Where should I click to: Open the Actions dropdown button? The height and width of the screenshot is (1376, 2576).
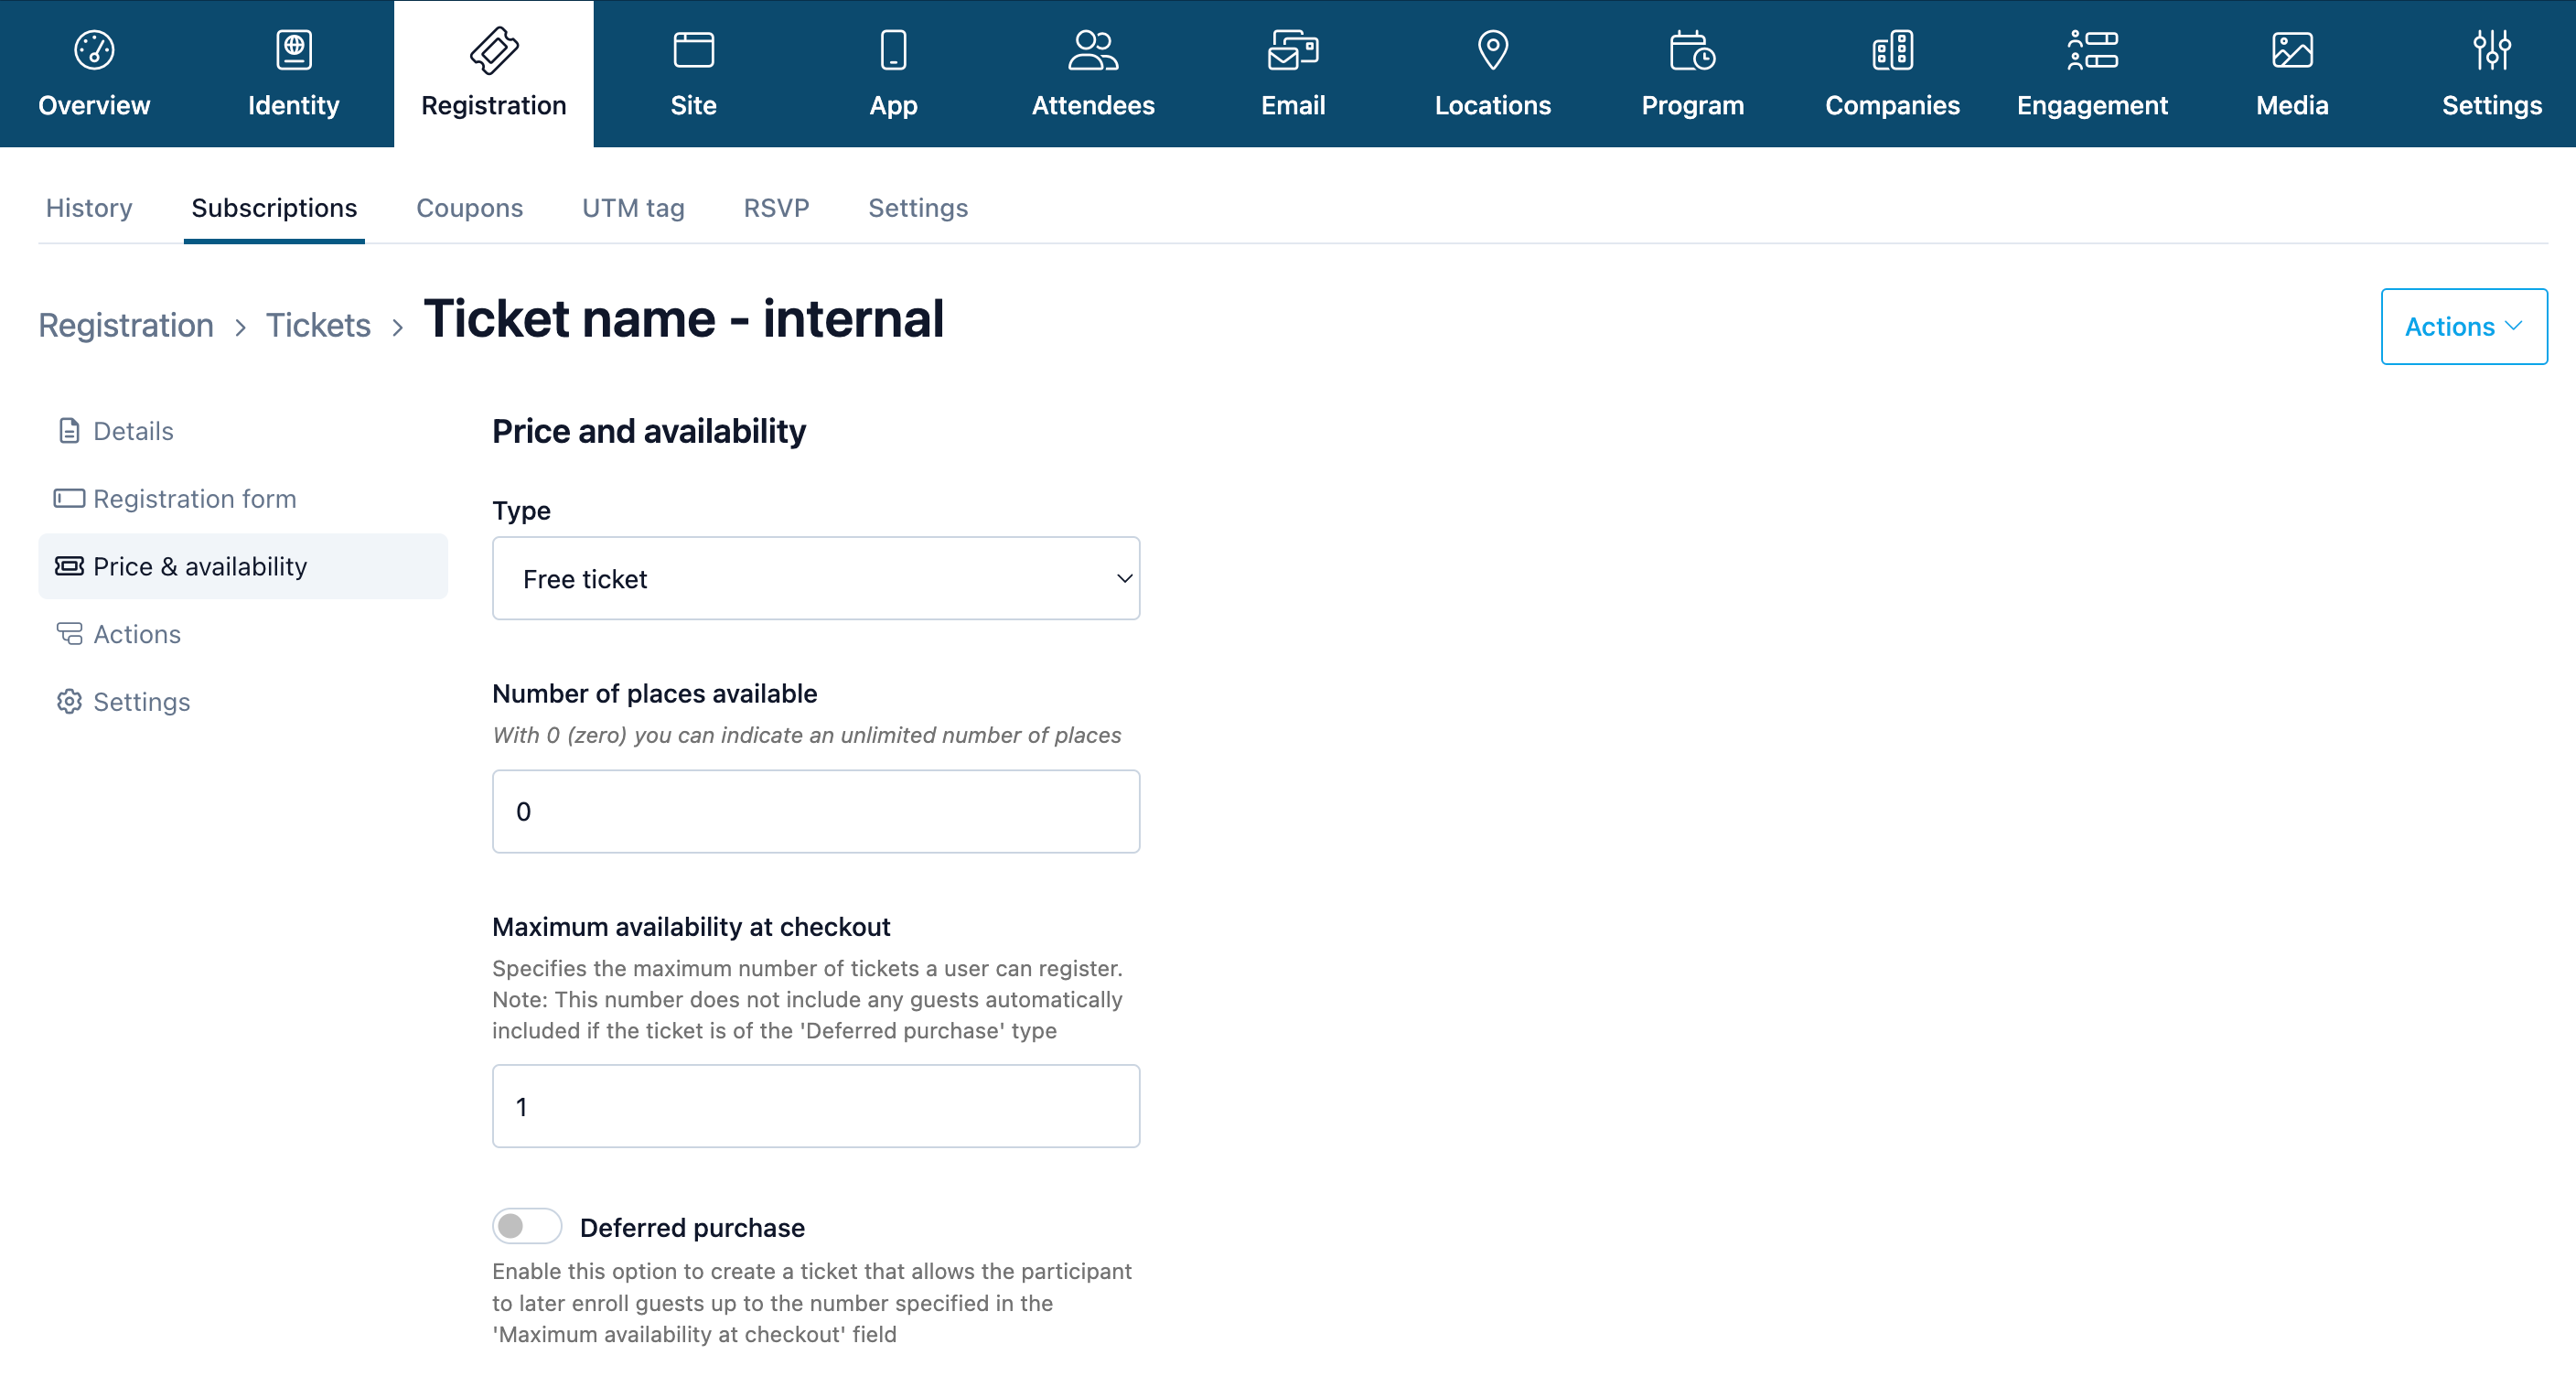tap(2463, 327)
